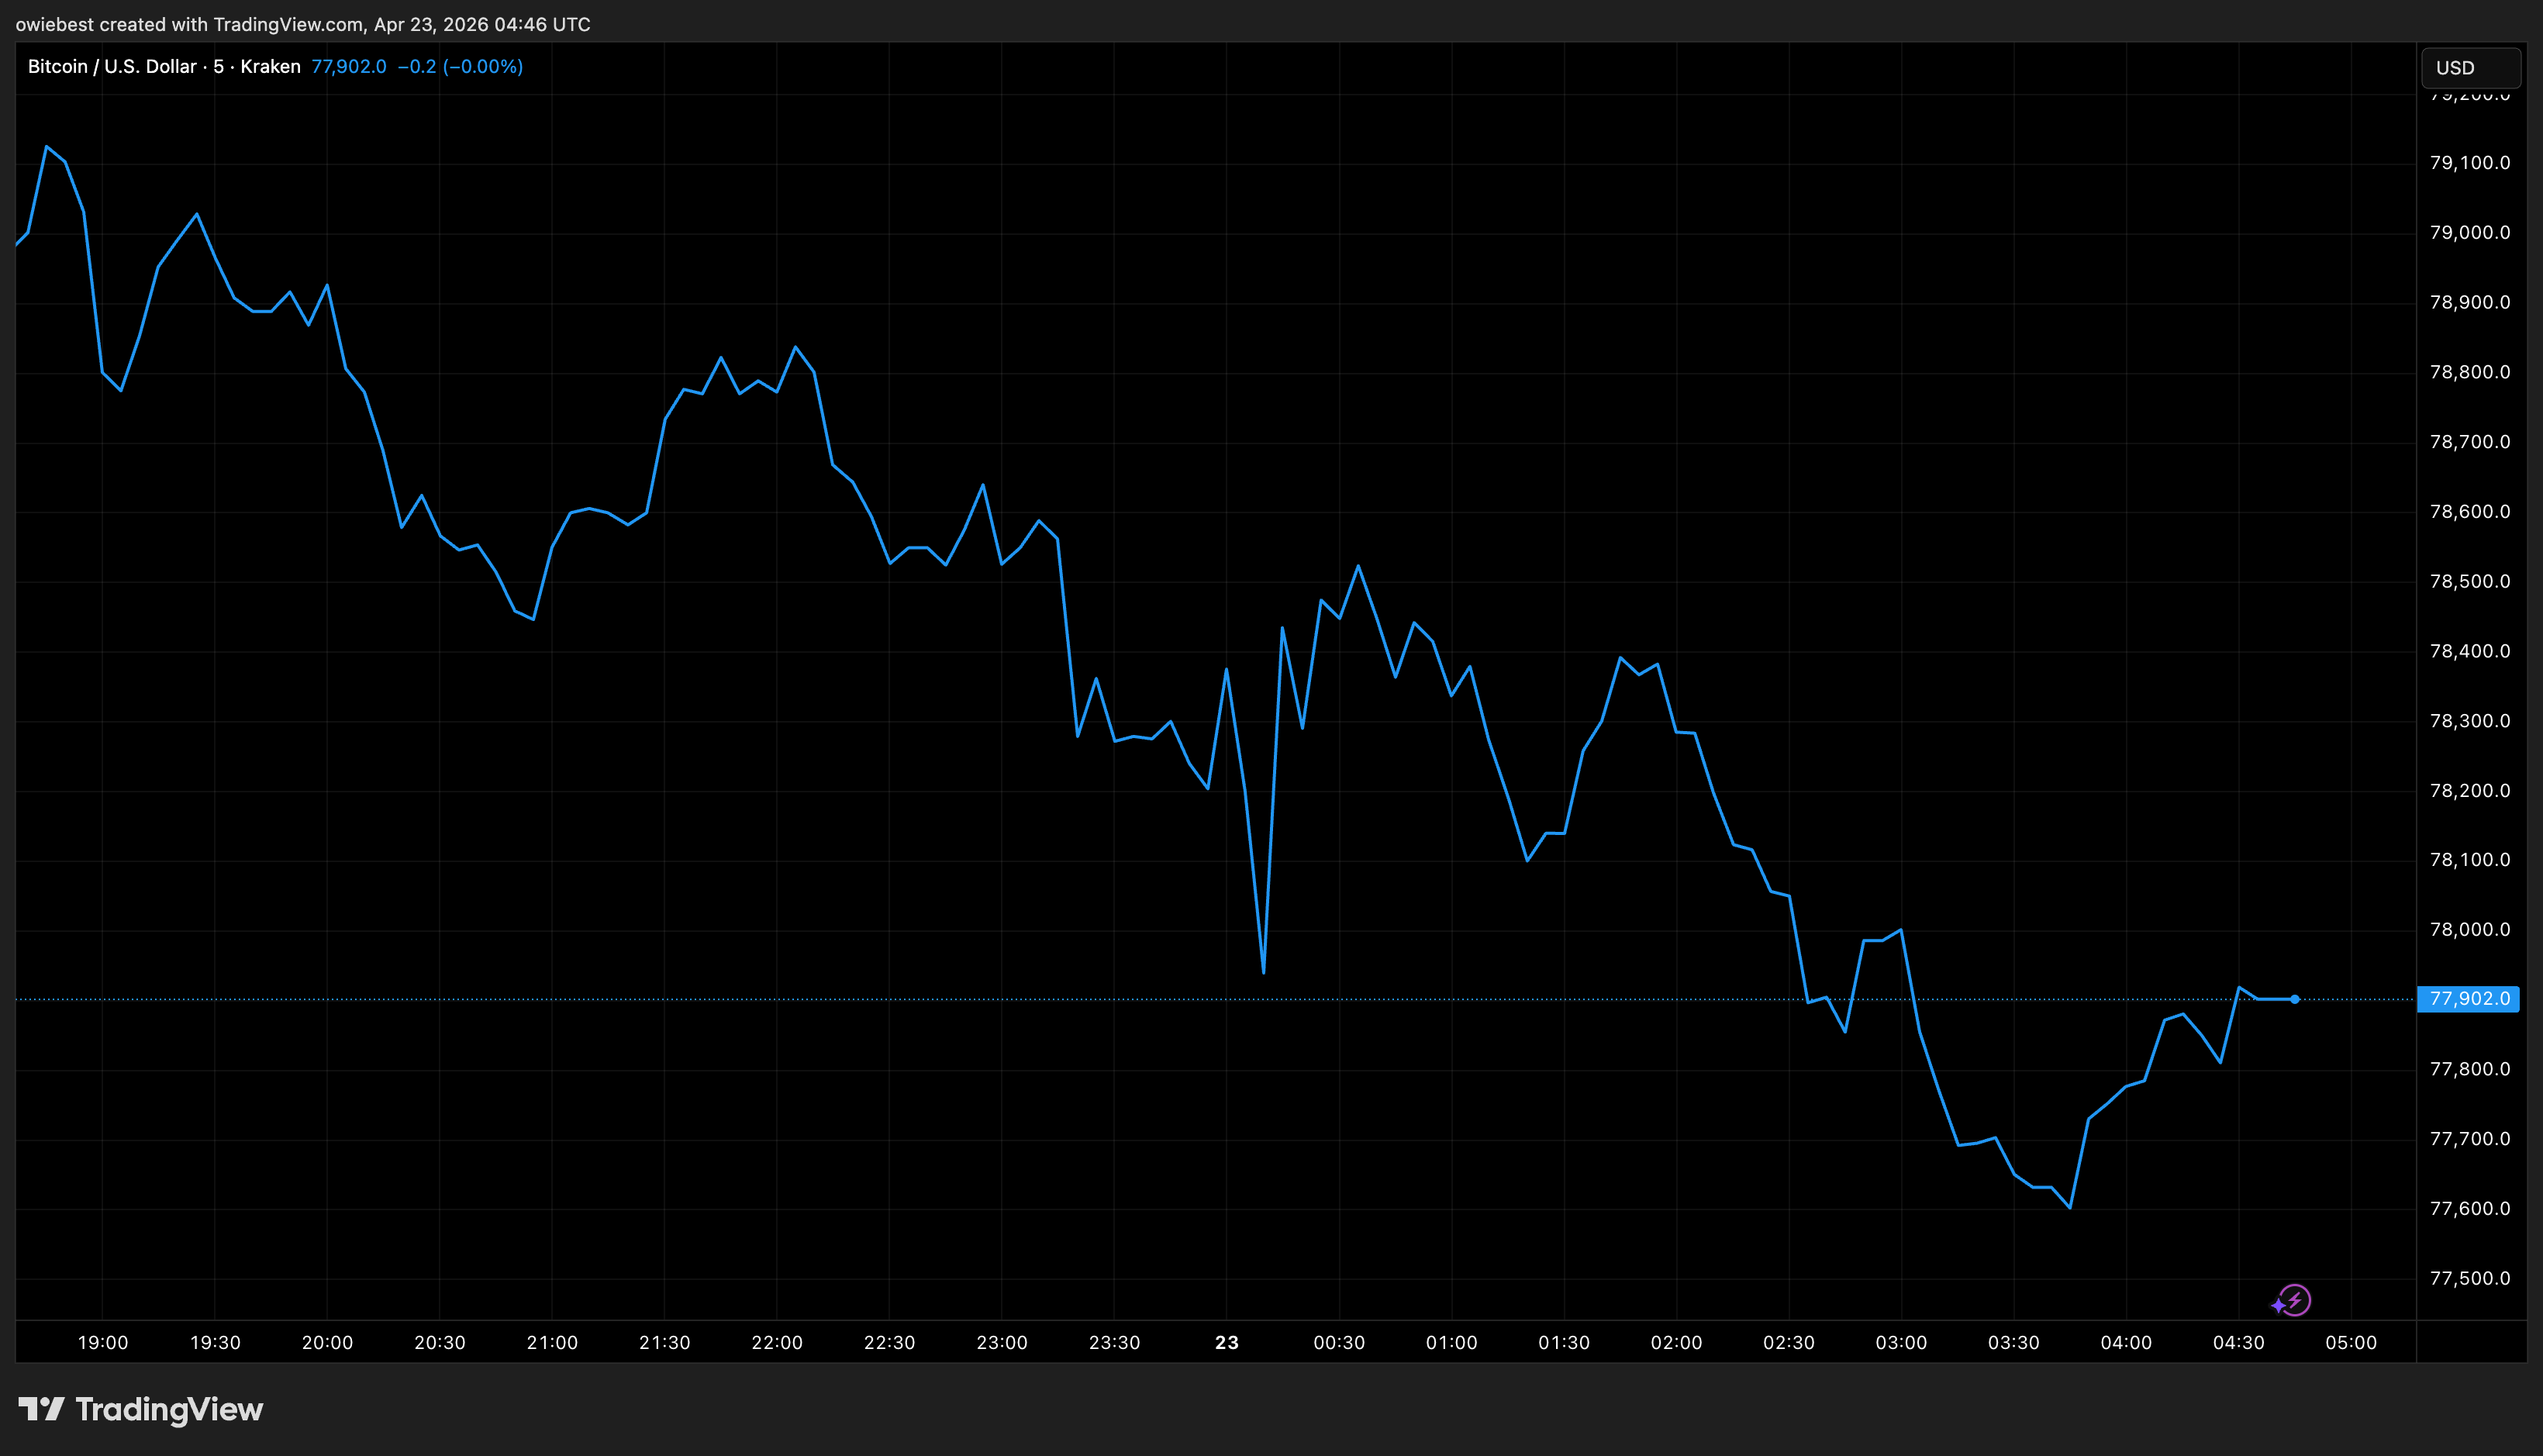Click the blue 77,902.0 value in the legend
2543x1456 pixels.
click(x=348, y=67)
